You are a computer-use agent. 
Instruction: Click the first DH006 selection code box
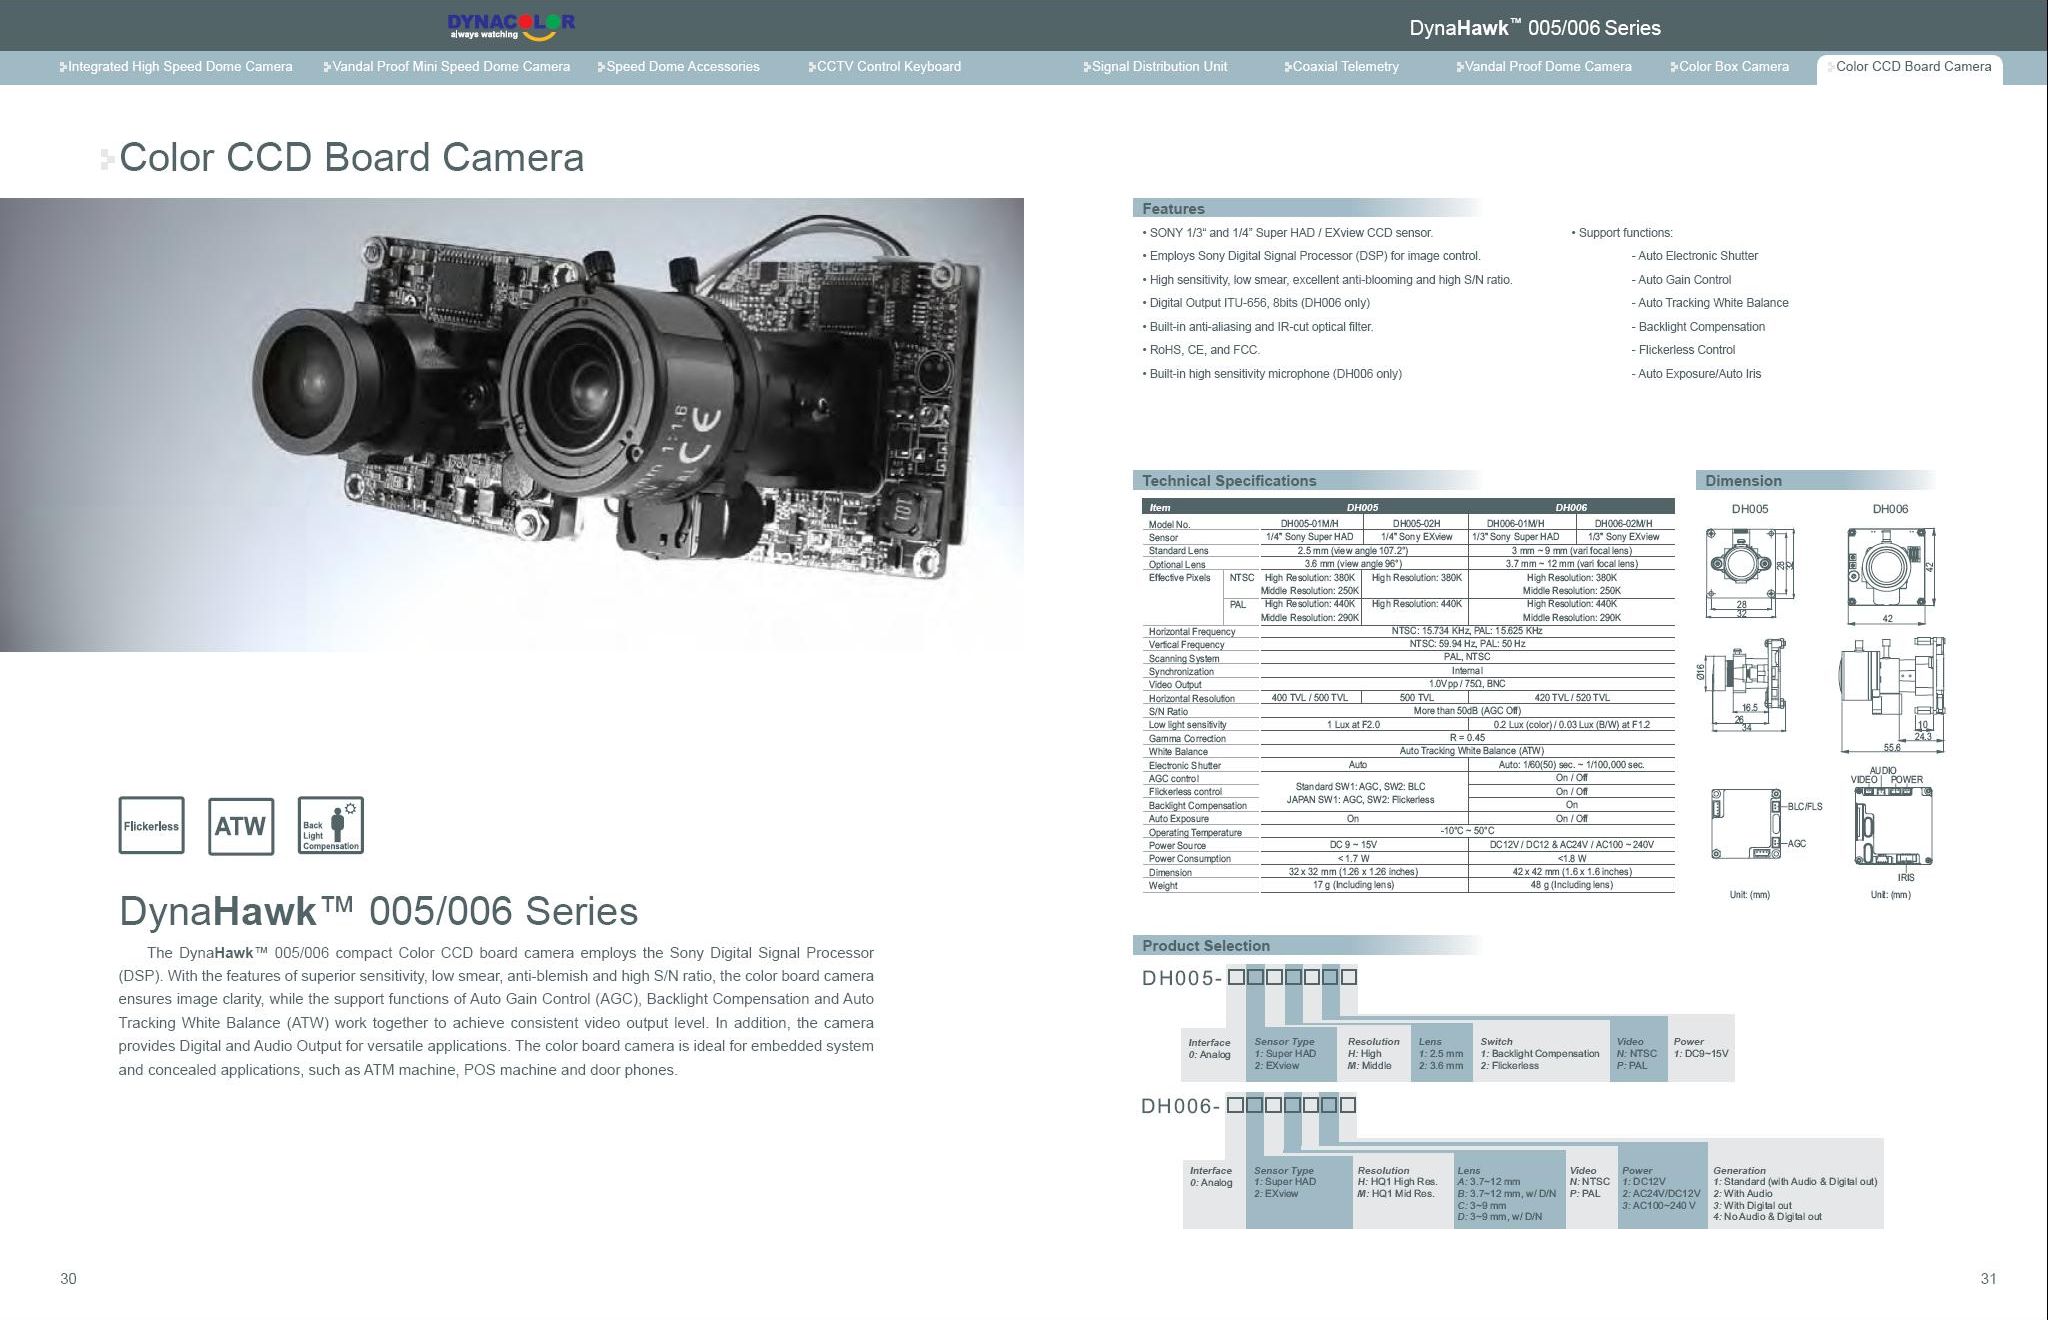tap(1235, 1104)
